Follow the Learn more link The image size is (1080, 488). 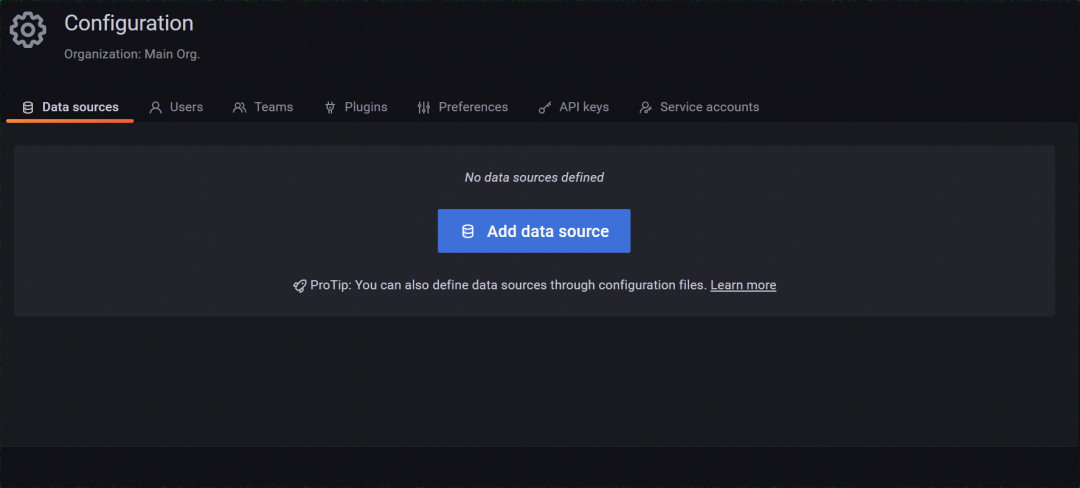pyautogui.click(x=743, y=285)
